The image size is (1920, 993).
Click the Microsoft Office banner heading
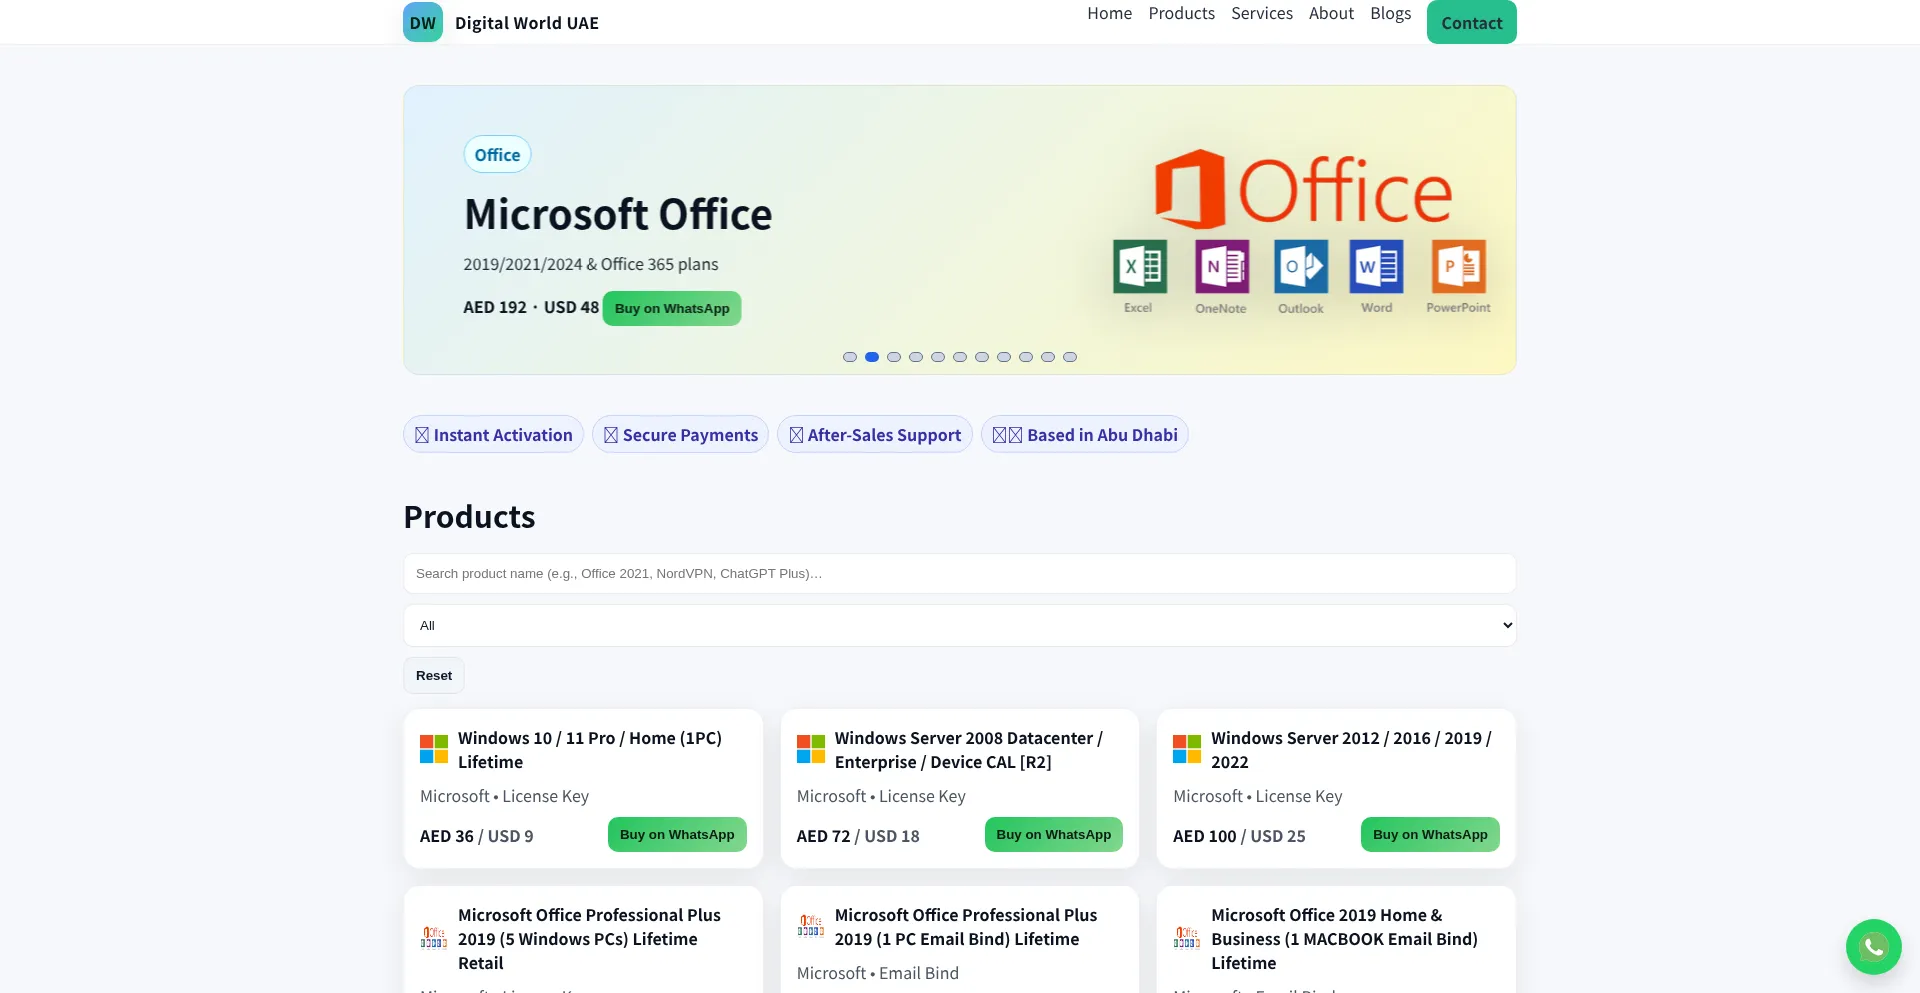point(618,214)
